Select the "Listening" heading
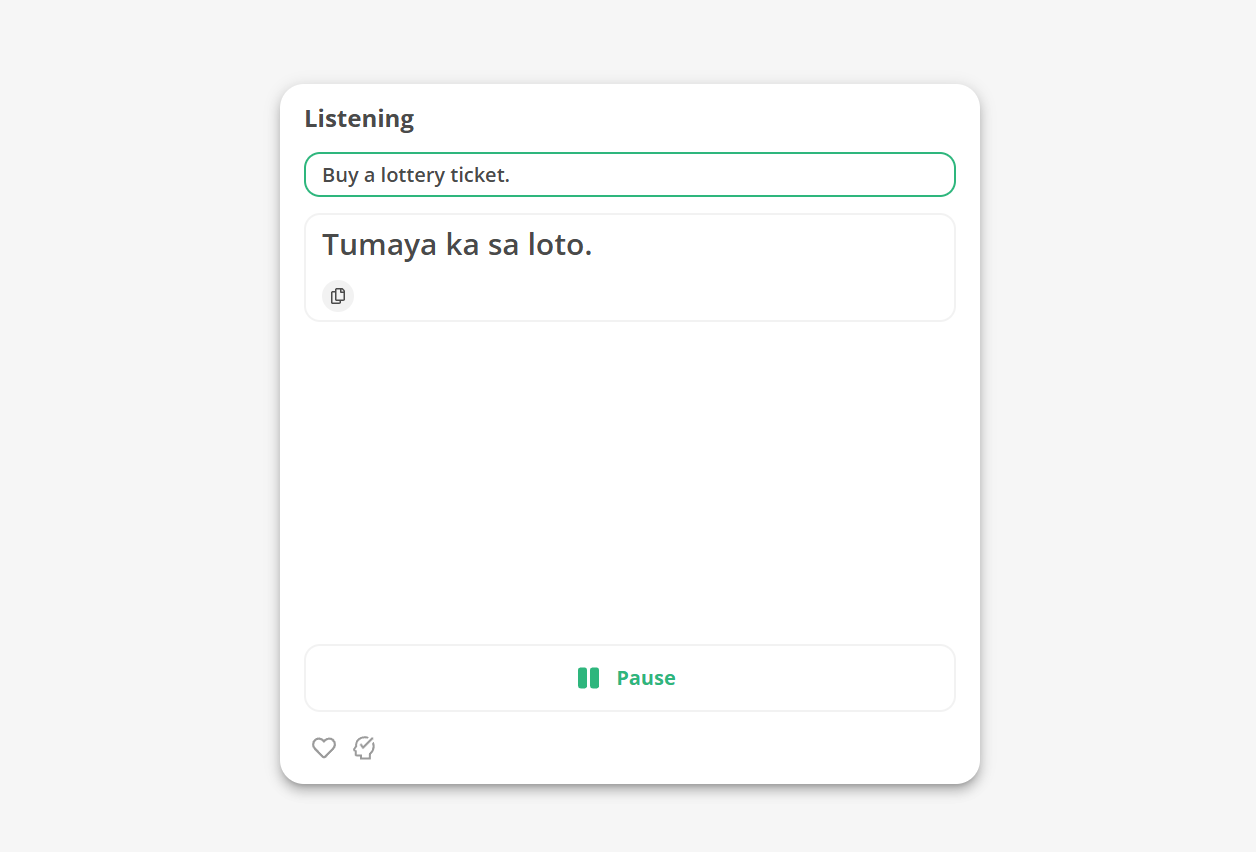The height and width of the screenshot is (852, 1256). pos(359,119)
